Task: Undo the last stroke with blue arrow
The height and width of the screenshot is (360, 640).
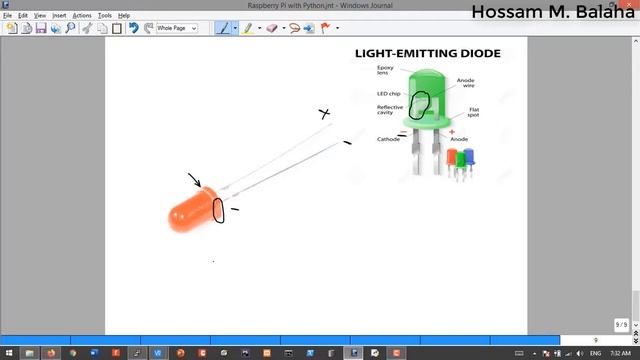Action: click(x=133, y=28)
